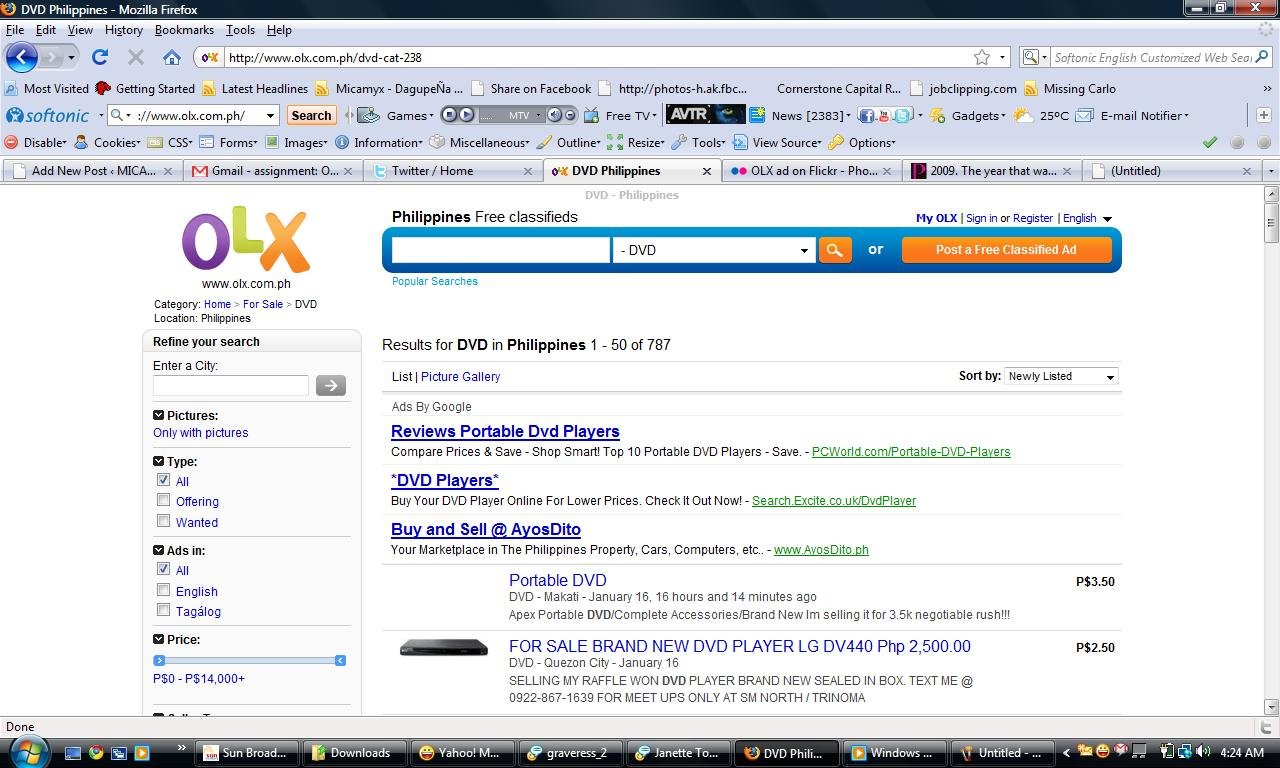Go back with the browser Back arrow
1280x768 pixels.
[x=22, y=57]
